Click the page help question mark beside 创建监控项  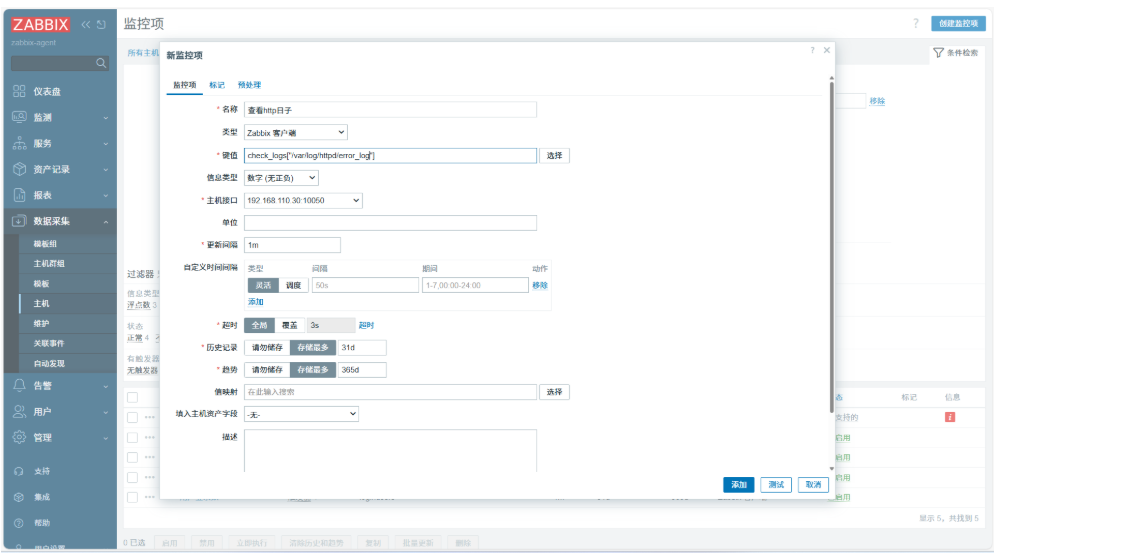point(916,23)
